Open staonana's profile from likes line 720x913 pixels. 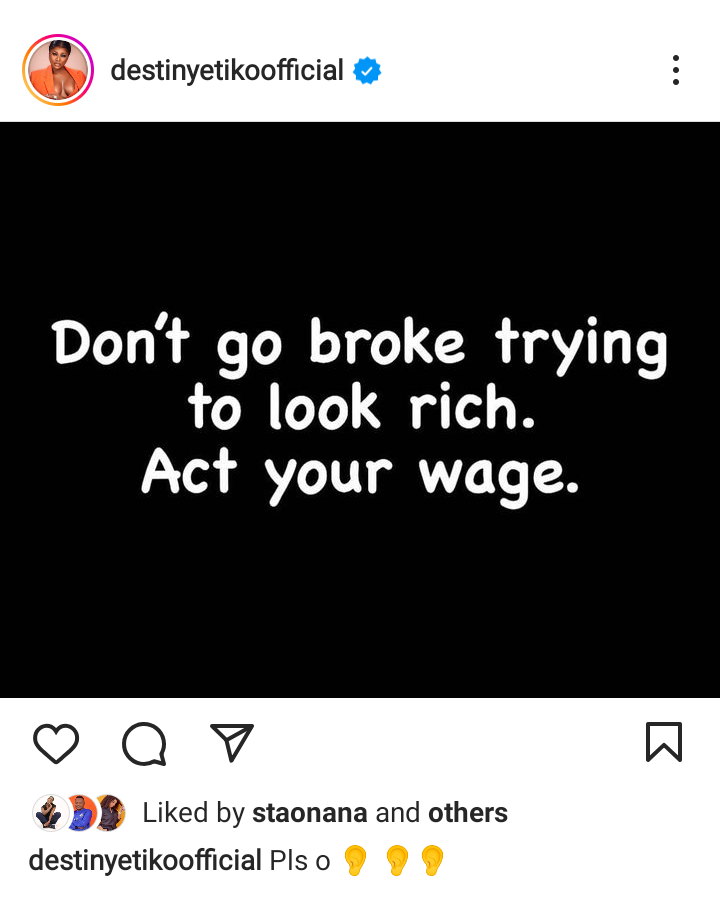pyautogui.click(x=310, y=813)
